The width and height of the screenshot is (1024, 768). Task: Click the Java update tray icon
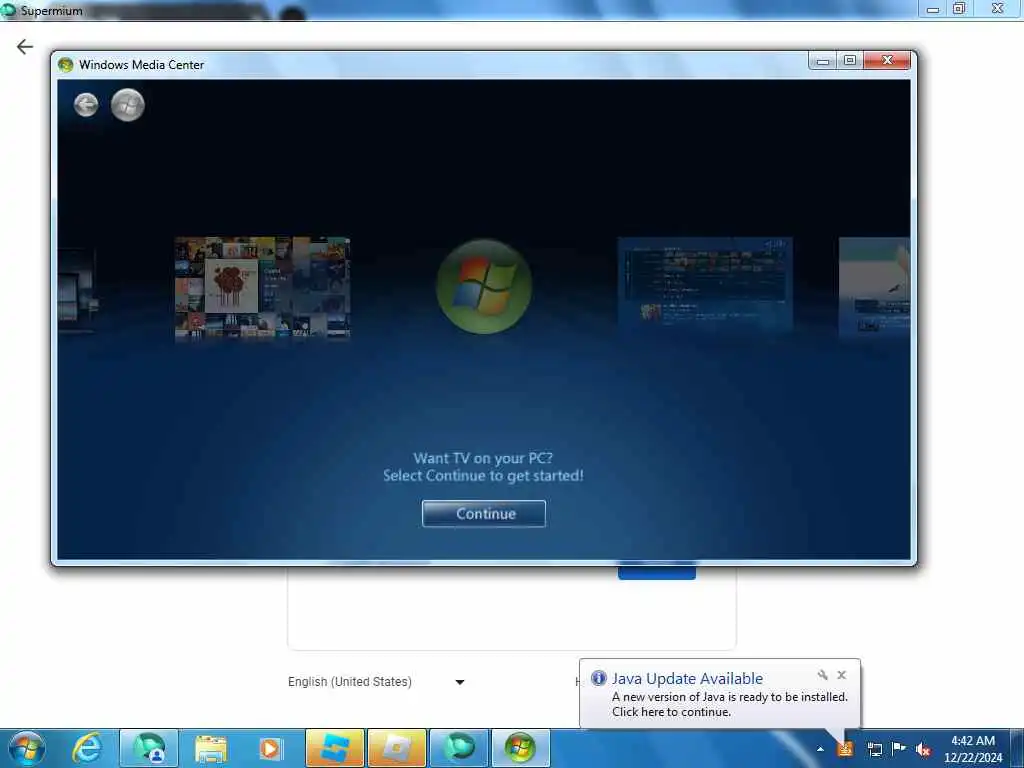846,749
